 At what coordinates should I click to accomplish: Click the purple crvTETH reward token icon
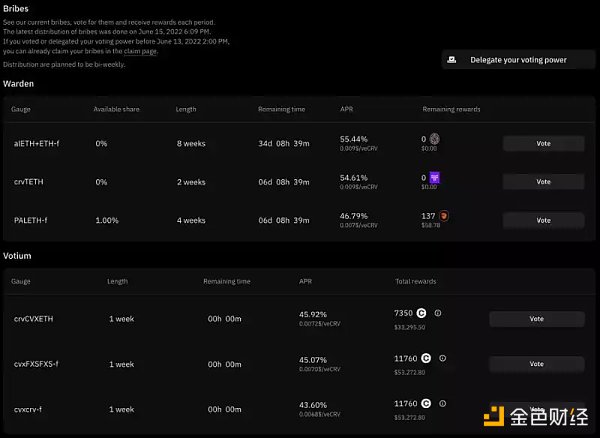point(435,177)
